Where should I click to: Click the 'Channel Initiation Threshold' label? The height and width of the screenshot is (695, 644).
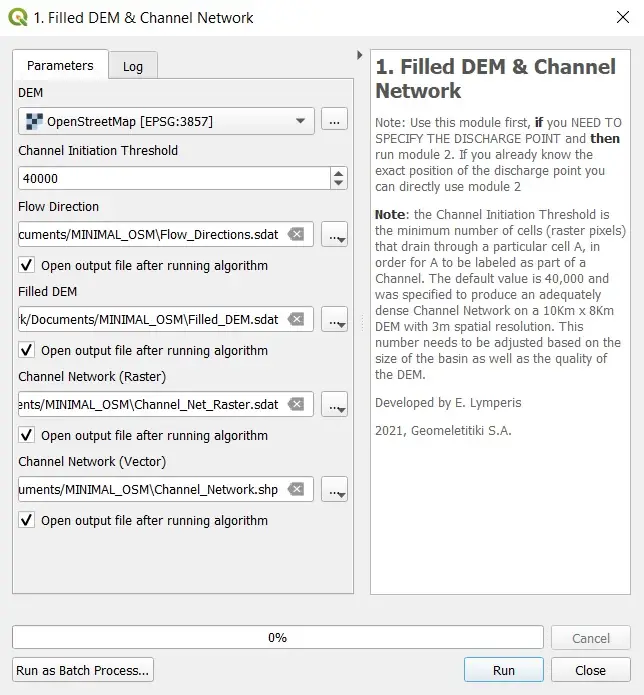tap(98, 150)
